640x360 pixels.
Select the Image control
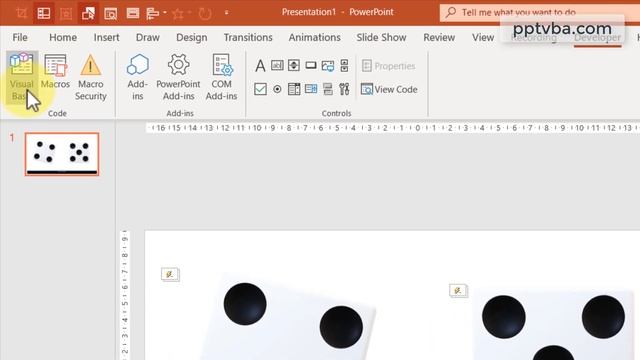328,65
